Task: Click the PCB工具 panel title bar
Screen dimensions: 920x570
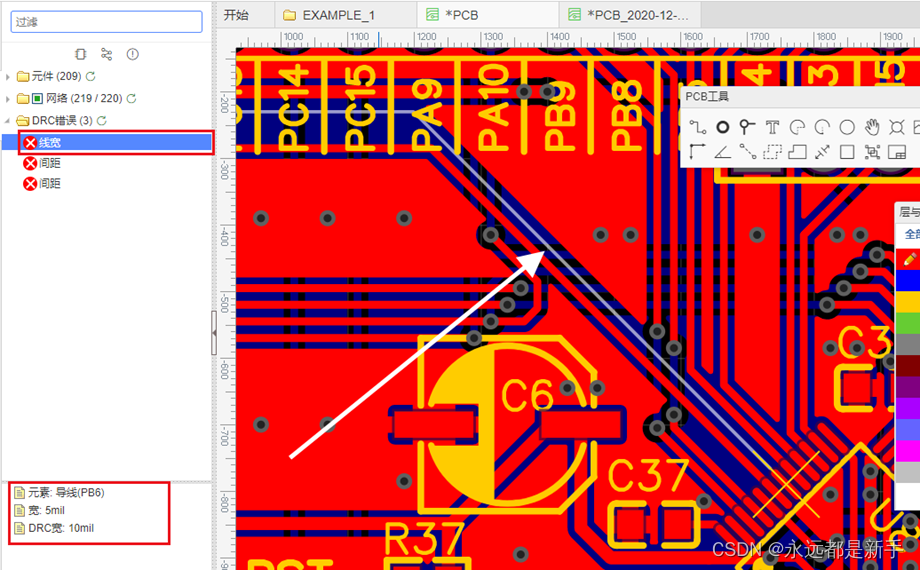Action: [x=800, y=97]
